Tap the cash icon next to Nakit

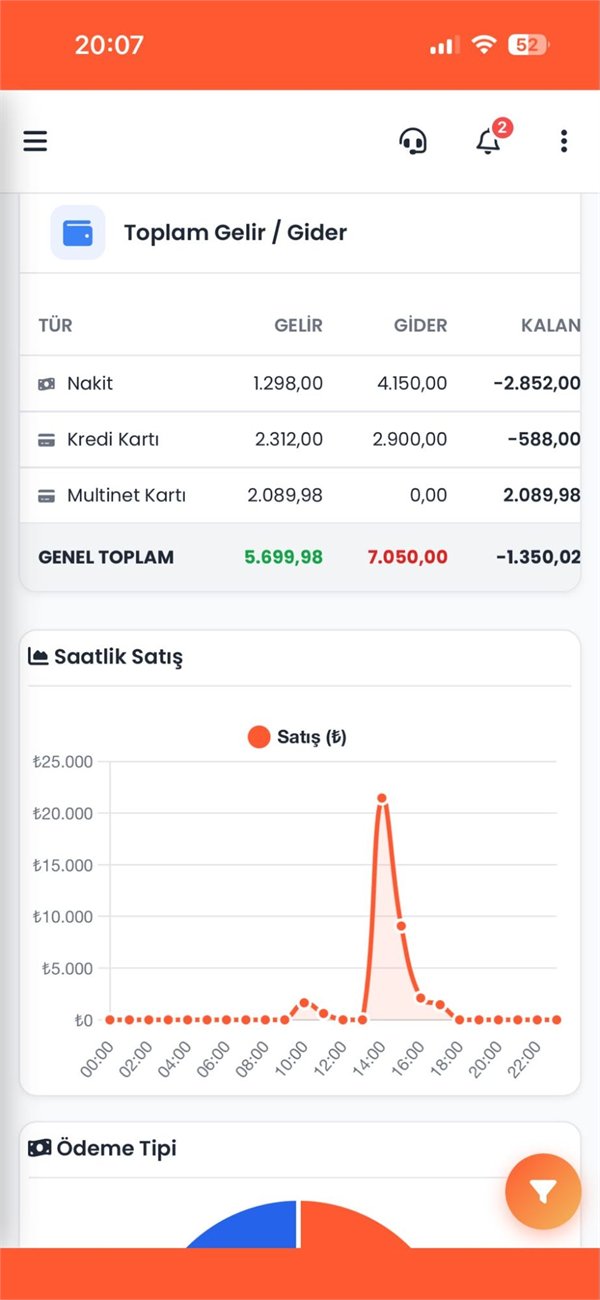tap(46, 383)
